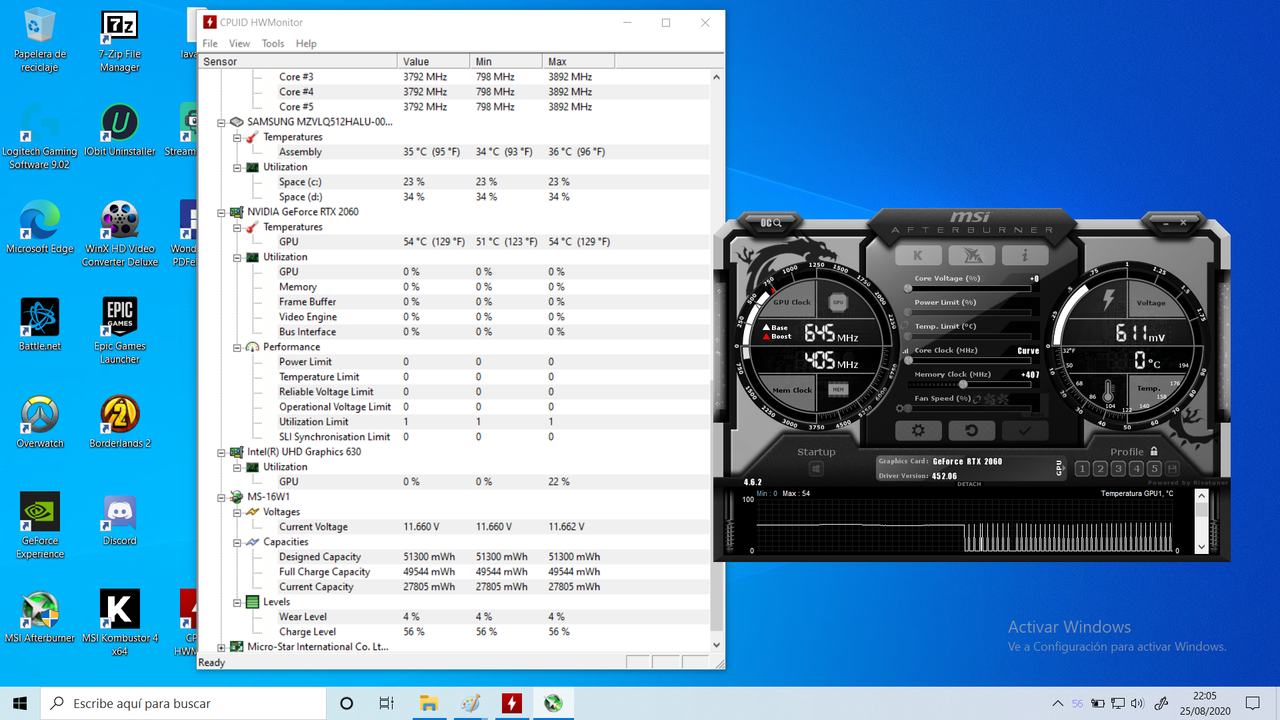Viewport: 1280px width, 720px height.
Task: Open the Windows Start menu
Action: click(x=20, y=703)
